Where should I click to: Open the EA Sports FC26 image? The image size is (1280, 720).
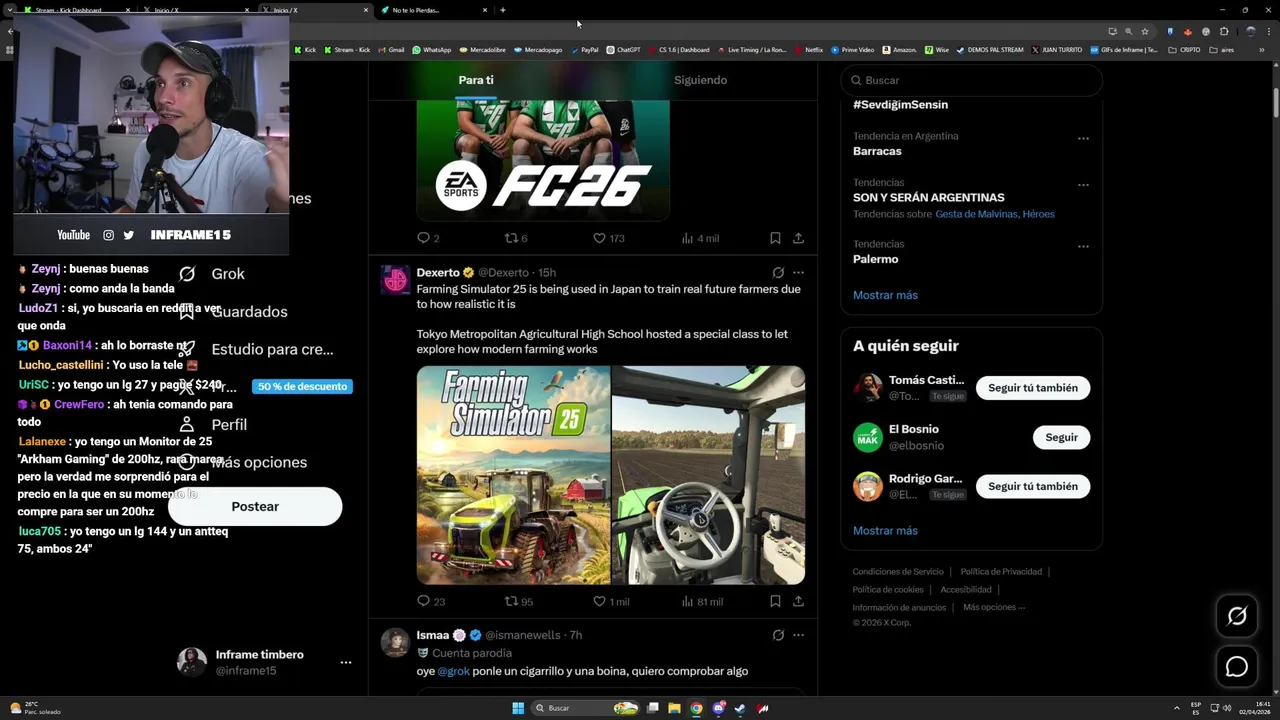point(543,160)
